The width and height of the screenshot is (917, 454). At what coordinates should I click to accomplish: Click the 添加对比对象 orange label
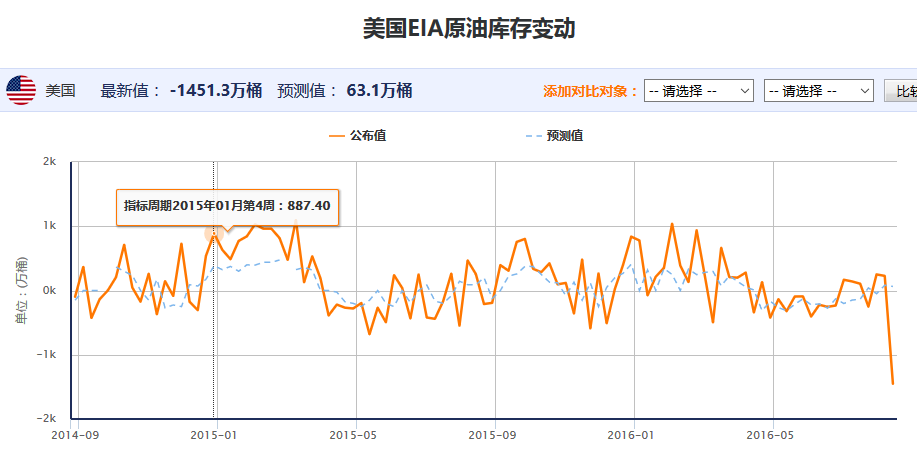click(590, 91)
